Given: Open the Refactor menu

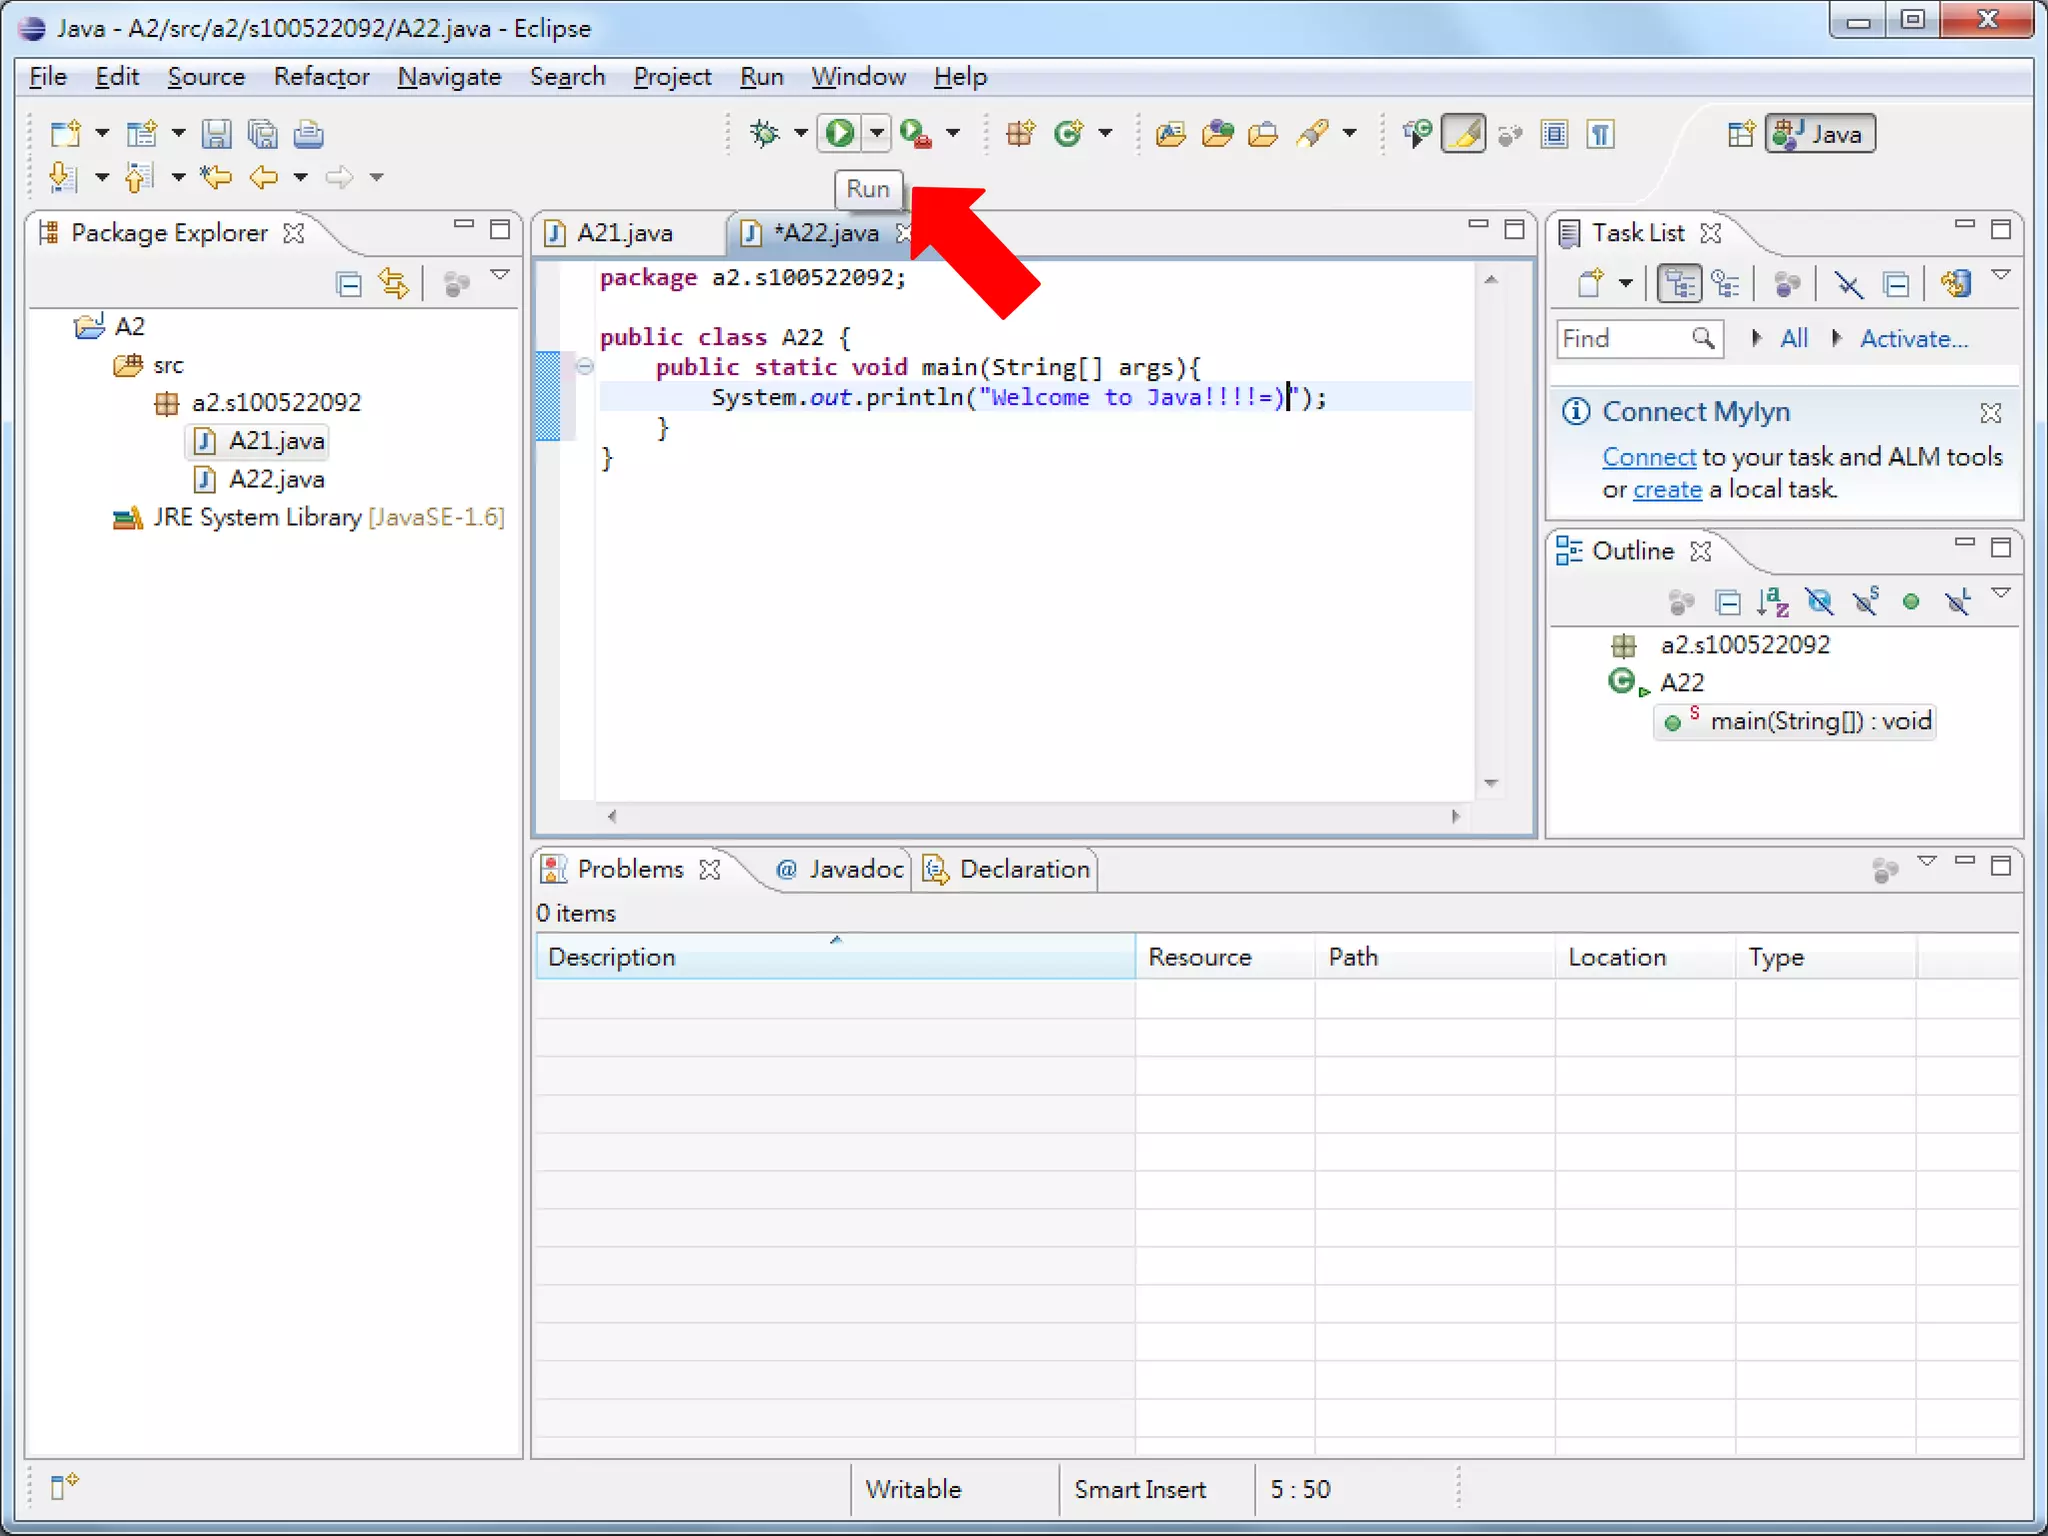Looking at the screenshot, I should point(321,77).
